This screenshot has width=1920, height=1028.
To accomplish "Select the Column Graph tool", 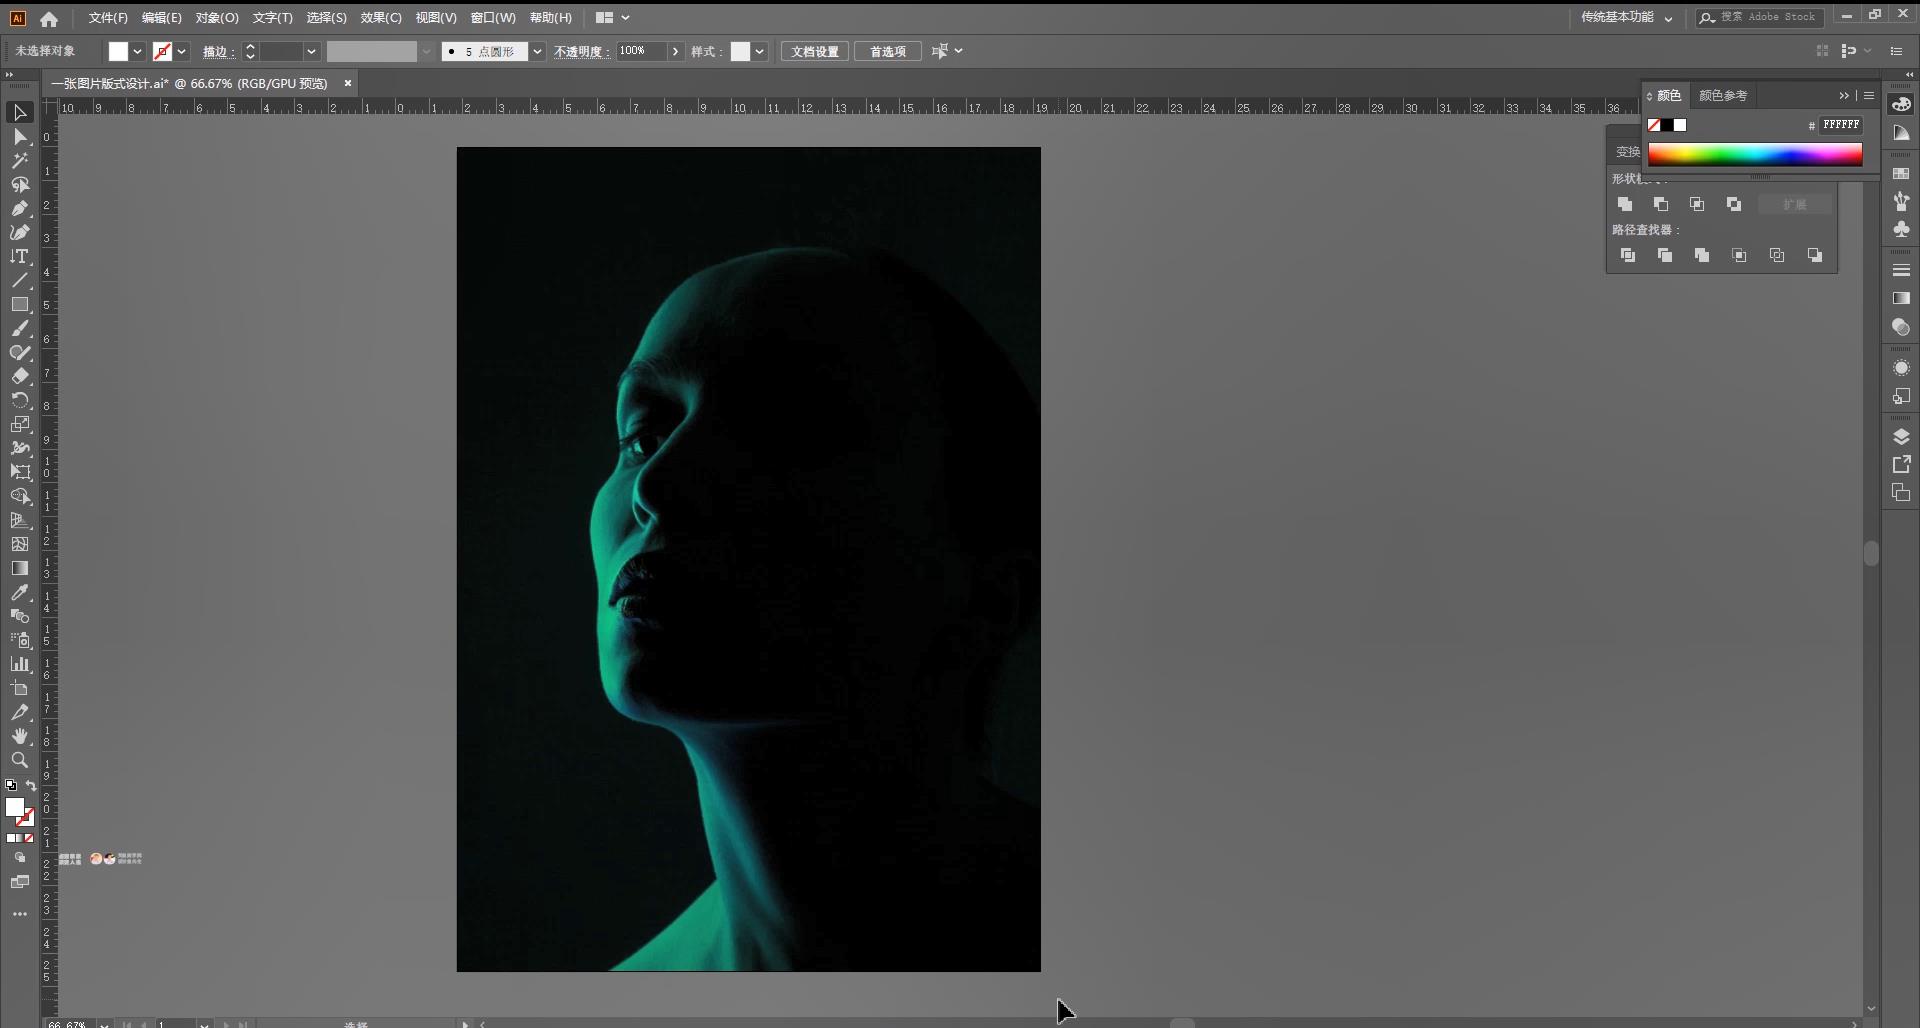I will [20, 664].
